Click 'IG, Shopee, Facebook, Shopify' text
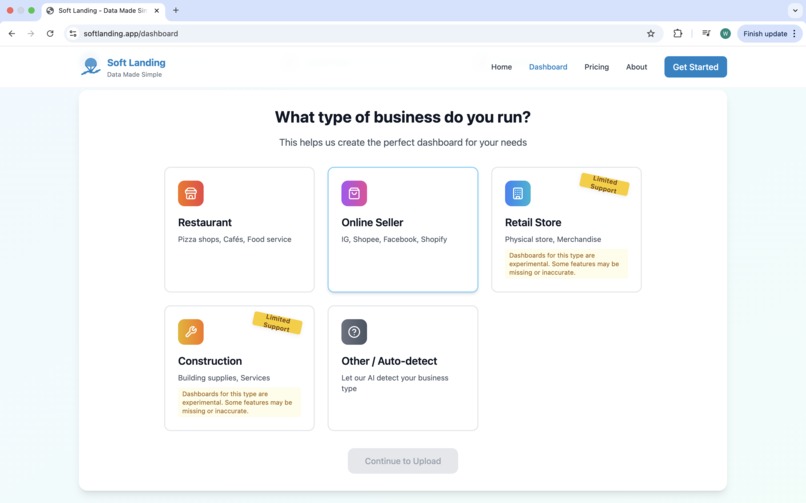 pyautogui.click(x=394, y=239)
